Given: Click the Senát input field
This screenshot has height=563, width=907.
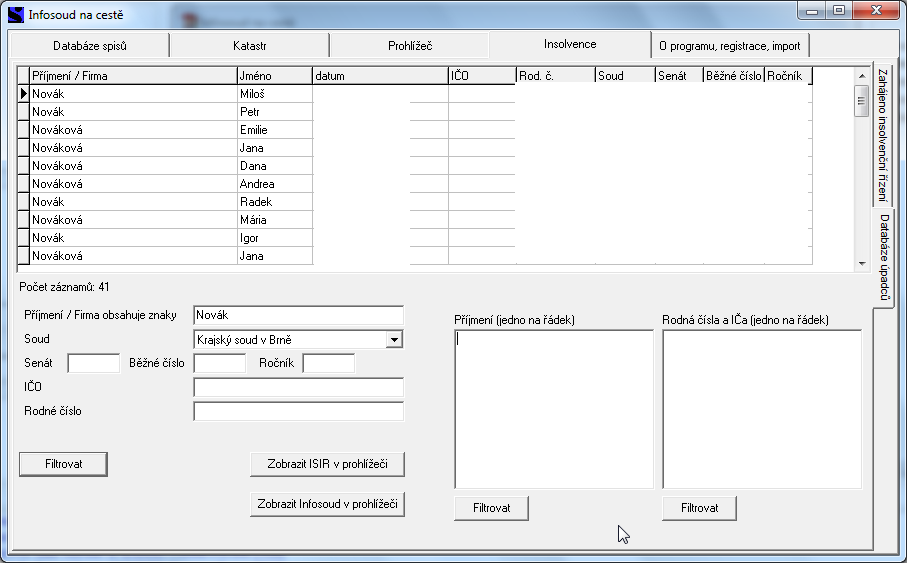Looking at the screenshot, I should [94, 363].
